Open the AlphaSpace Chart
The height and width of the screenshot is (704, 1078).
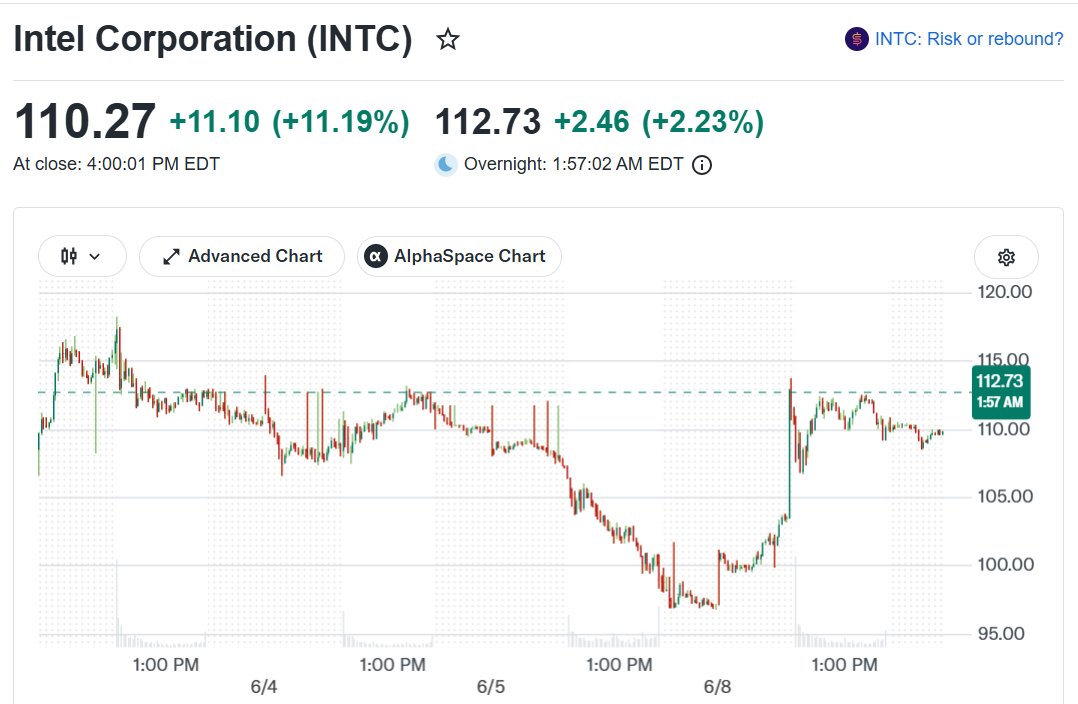coord(459,256)
